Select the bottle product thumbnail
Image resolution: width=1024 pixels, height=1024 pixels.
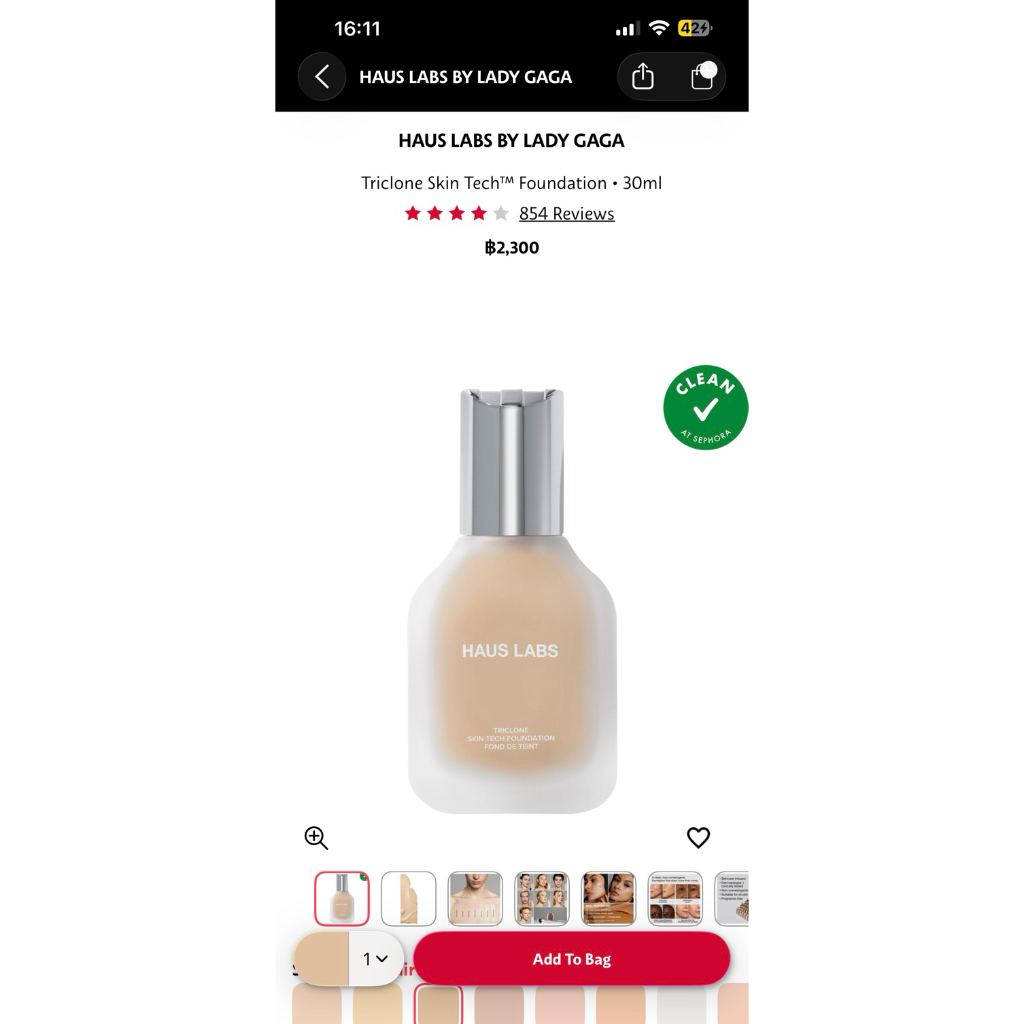click(342, 899)
